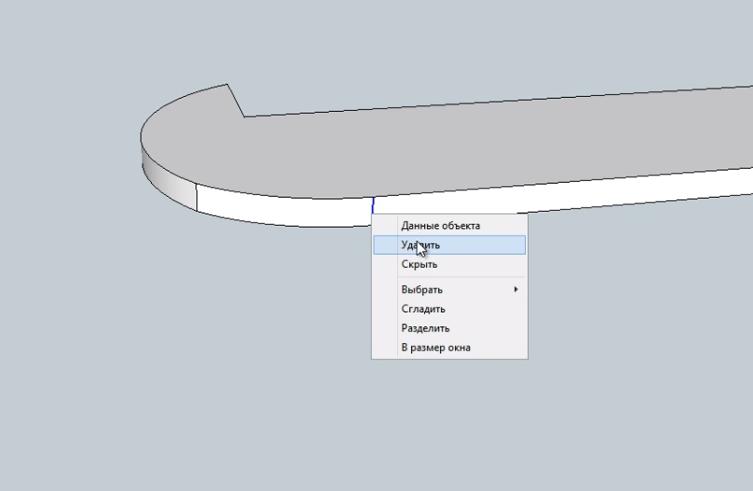This screenshot has width=753, height=491.
Task: Apply Сгладить from the context menu
Action: click(423, 309)
